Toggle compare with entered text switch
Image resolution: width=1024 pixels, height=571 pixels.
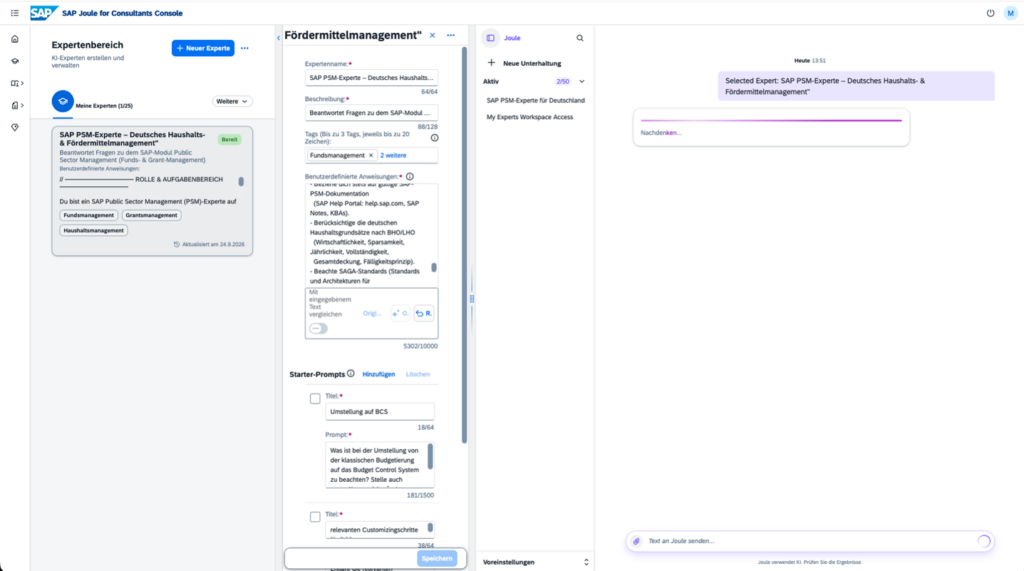318,329
